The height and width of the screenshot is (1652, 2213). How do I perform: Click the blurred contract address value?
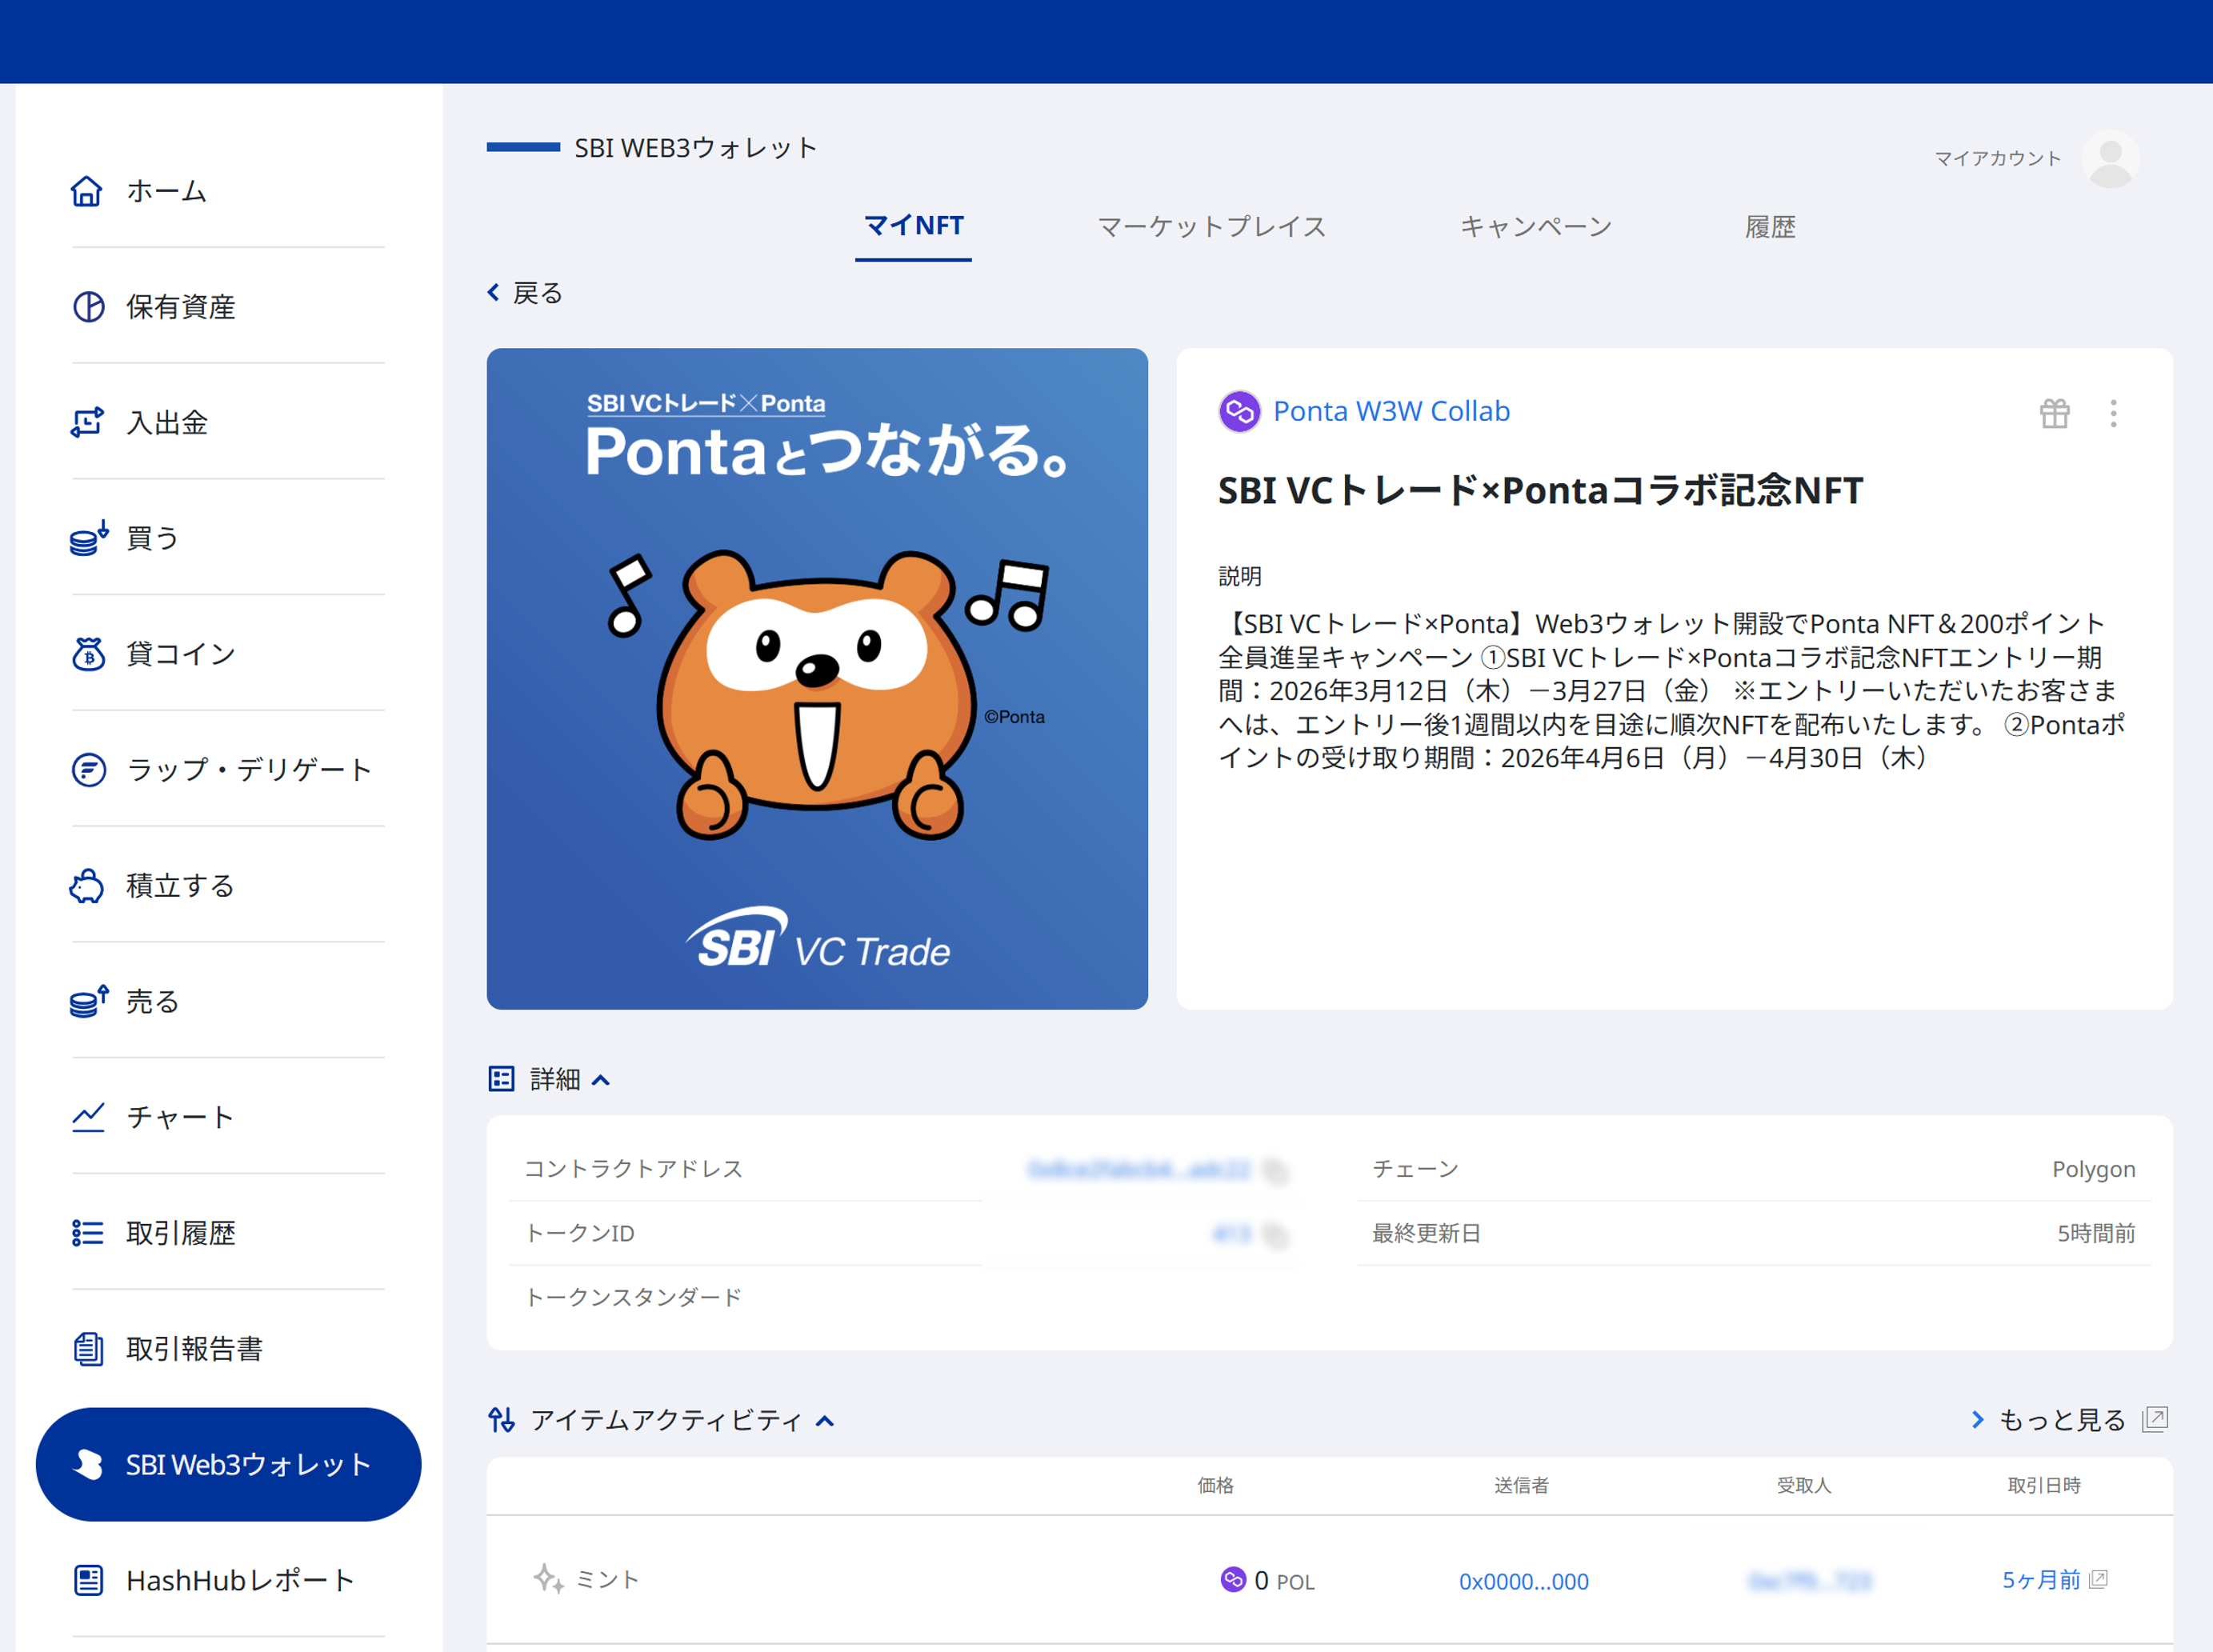pos(1139,1169)
